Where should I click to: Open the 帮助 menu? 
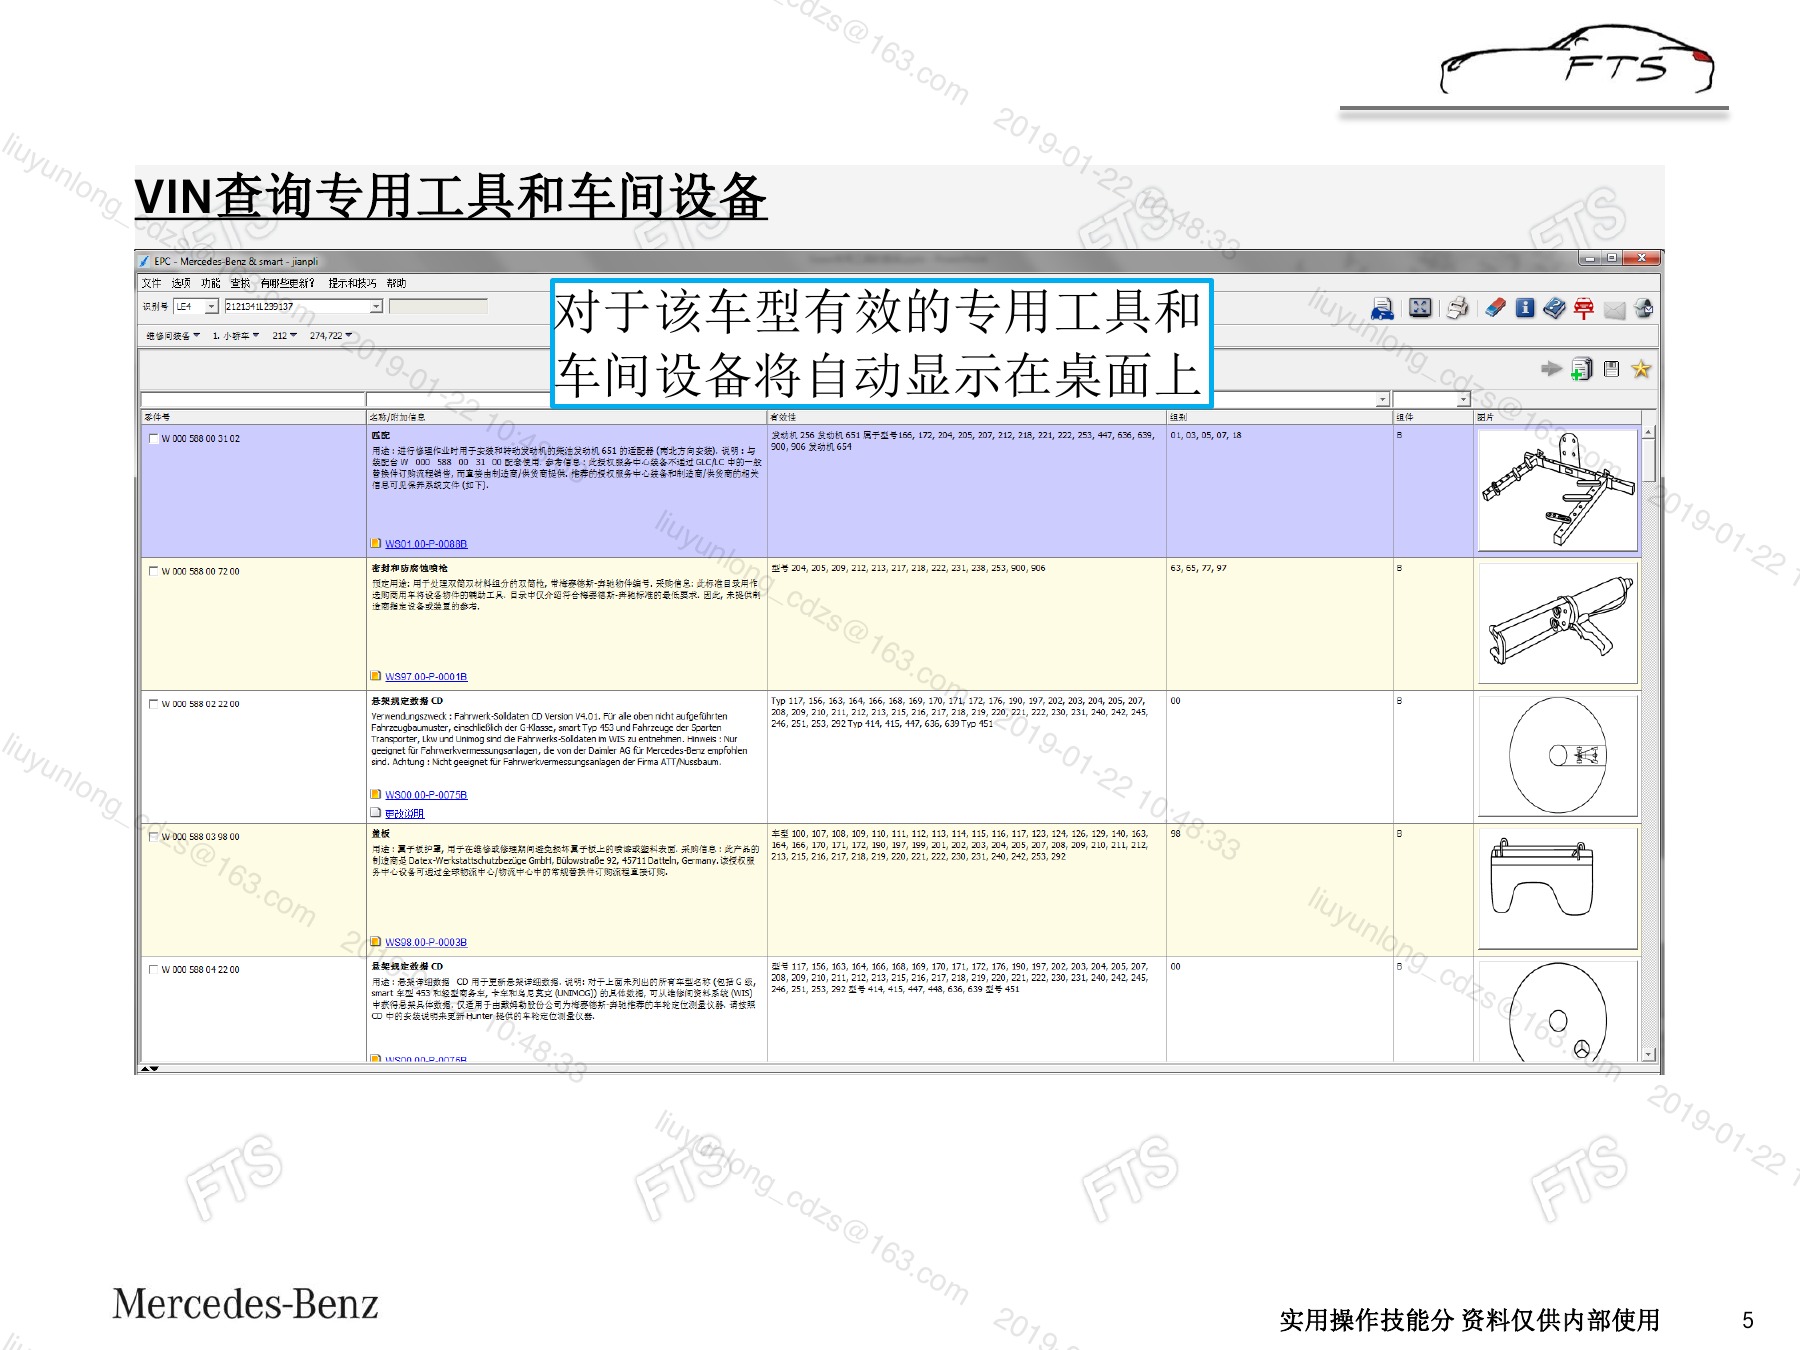[397, 283]
